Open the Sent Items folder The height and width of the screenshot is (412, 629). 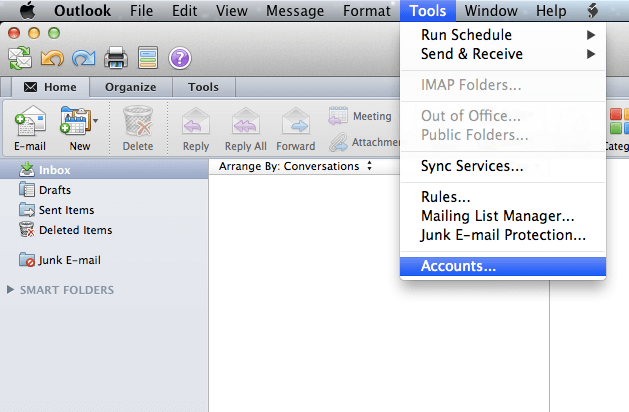(x=104, y=210)
